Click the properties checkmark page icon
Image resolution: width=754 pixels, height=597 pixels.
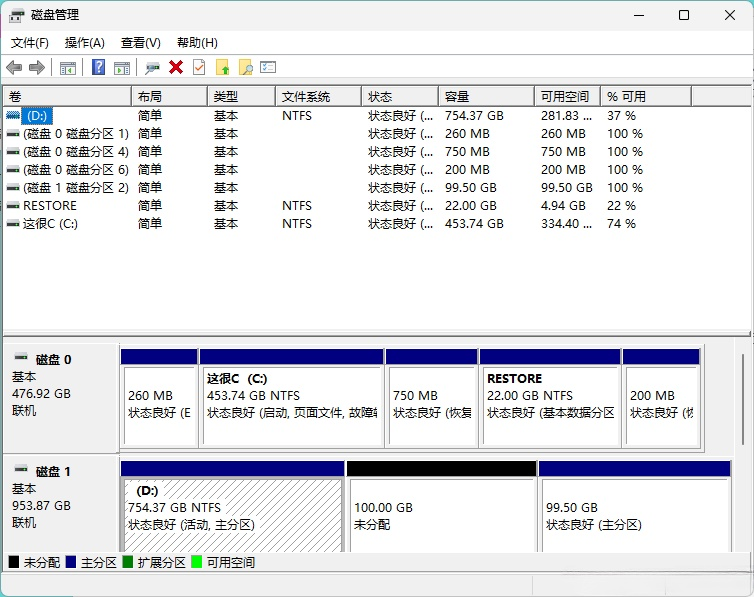click(199, 67)
